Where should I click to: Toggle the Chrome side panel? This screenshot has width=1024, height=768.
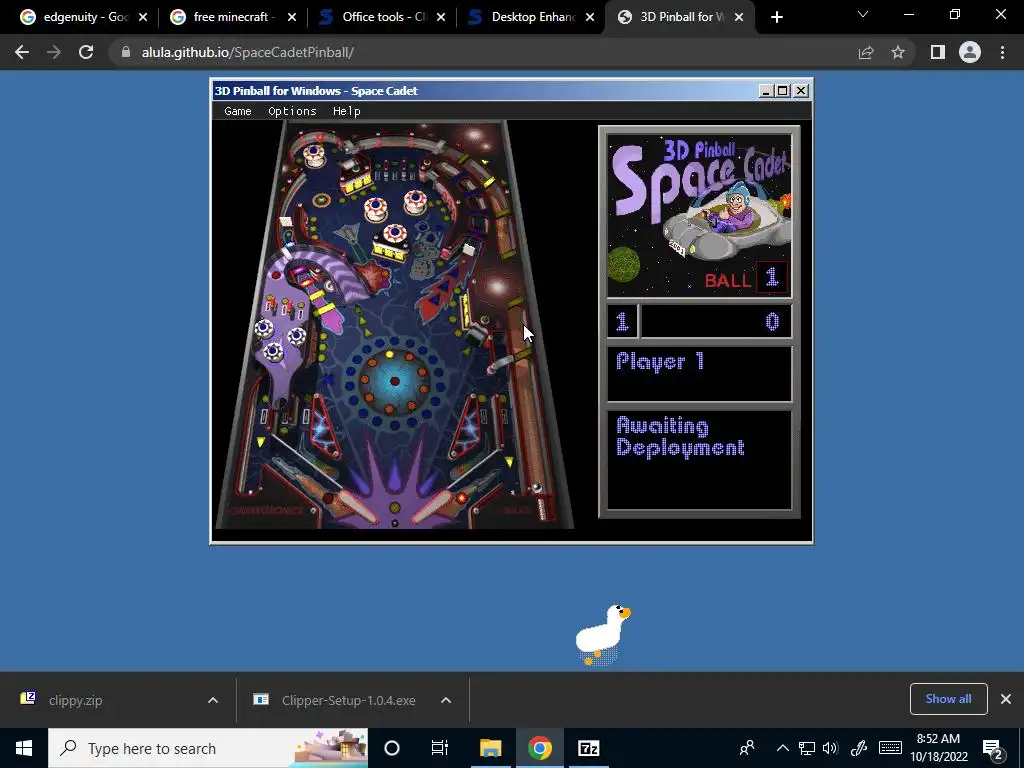coord(938,52)
